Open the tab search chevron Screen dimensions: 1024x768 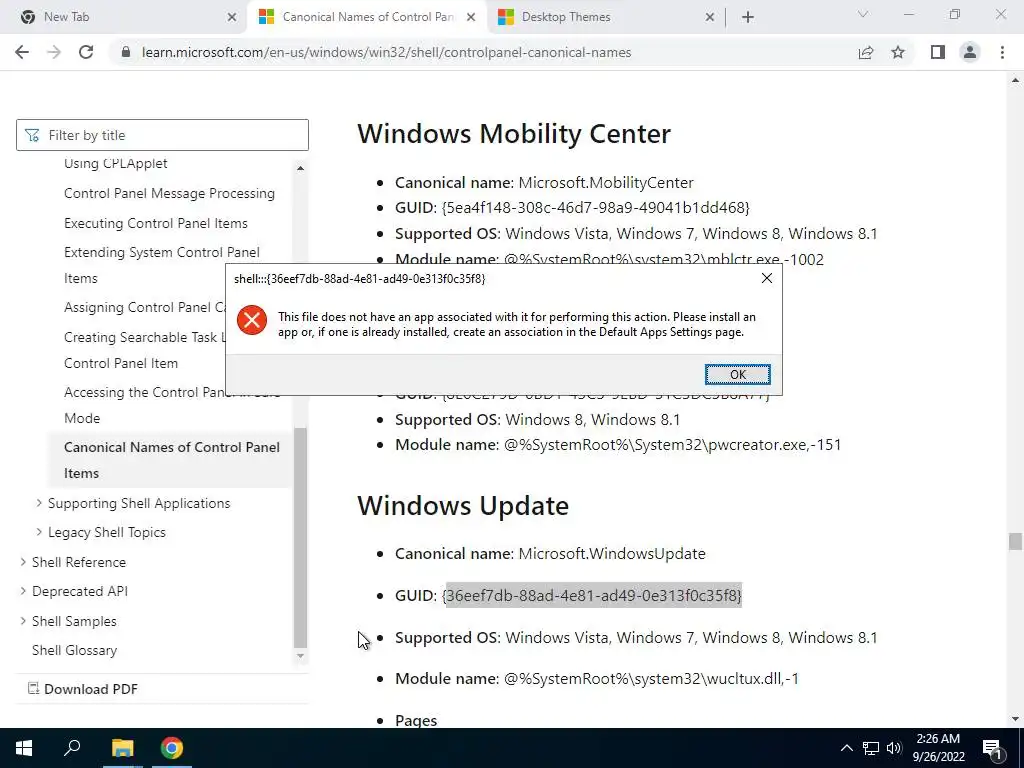click(863, 14)
